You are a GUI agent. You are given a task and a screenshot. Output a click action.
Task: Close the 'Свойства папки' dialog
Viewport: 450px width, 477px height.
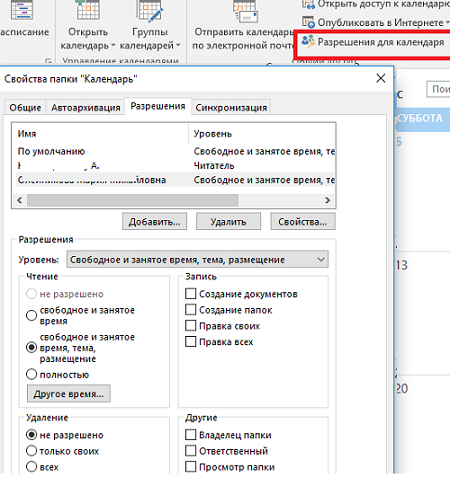click(381, 78)
